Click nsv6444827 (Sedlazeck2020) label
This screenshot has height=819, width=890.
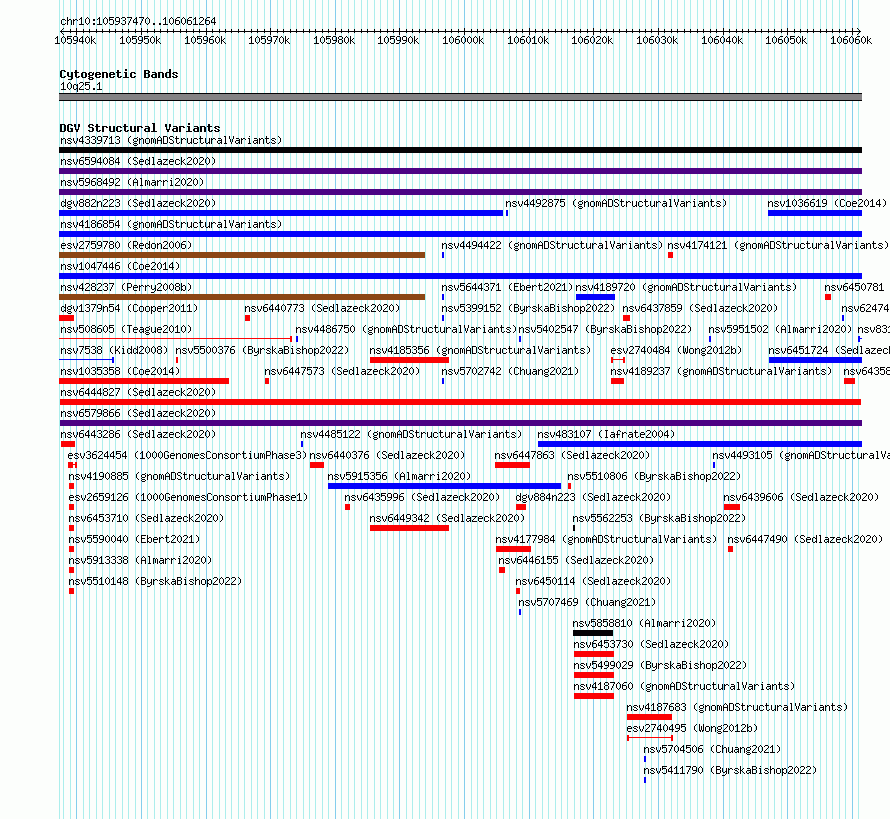point(138,392)
